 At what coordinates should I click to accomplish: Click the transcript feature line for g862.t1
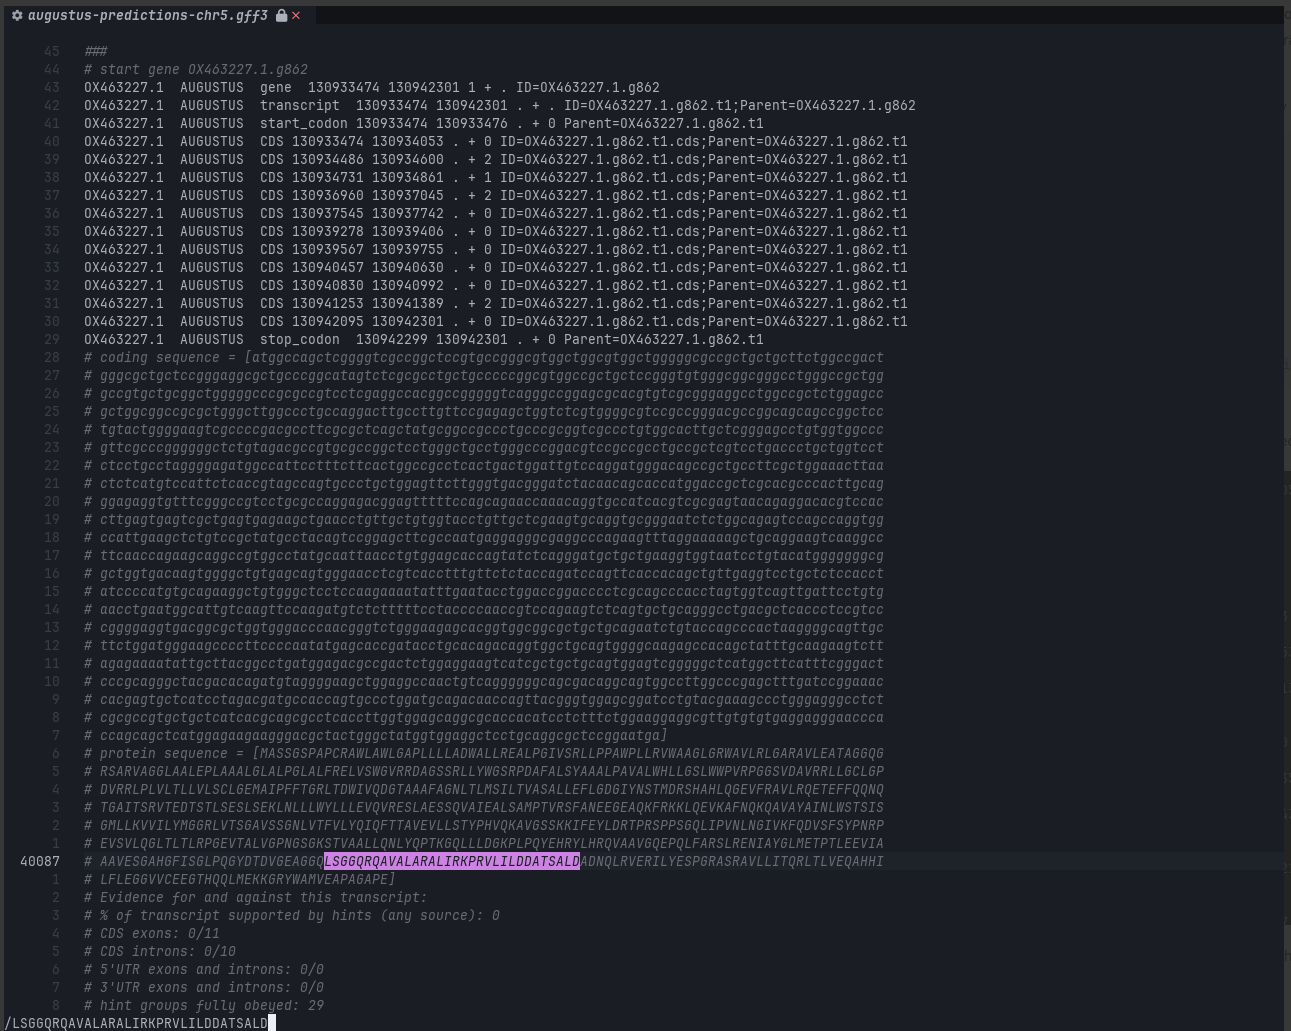[x=499, y=105]
